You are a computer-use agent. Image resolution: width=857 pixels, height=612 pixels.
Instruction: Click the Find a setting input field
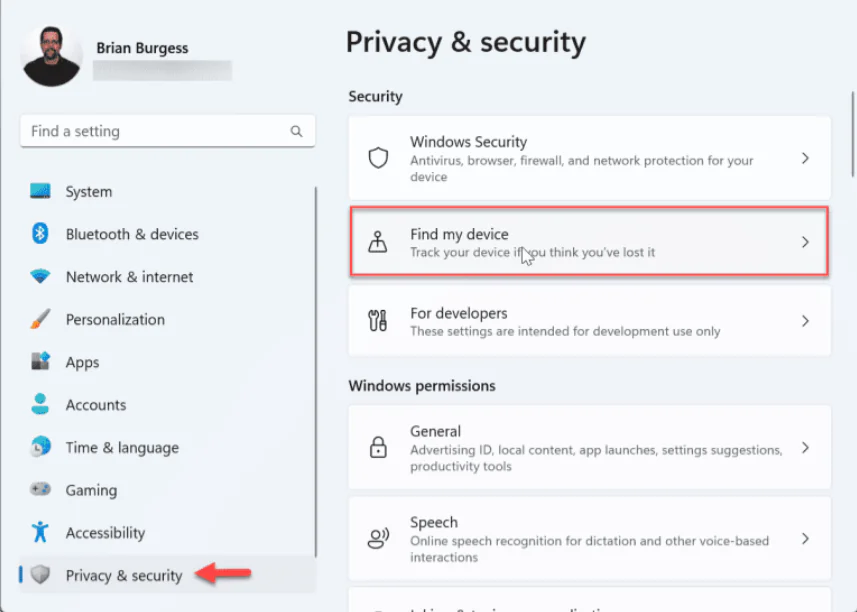coord(150,131)
